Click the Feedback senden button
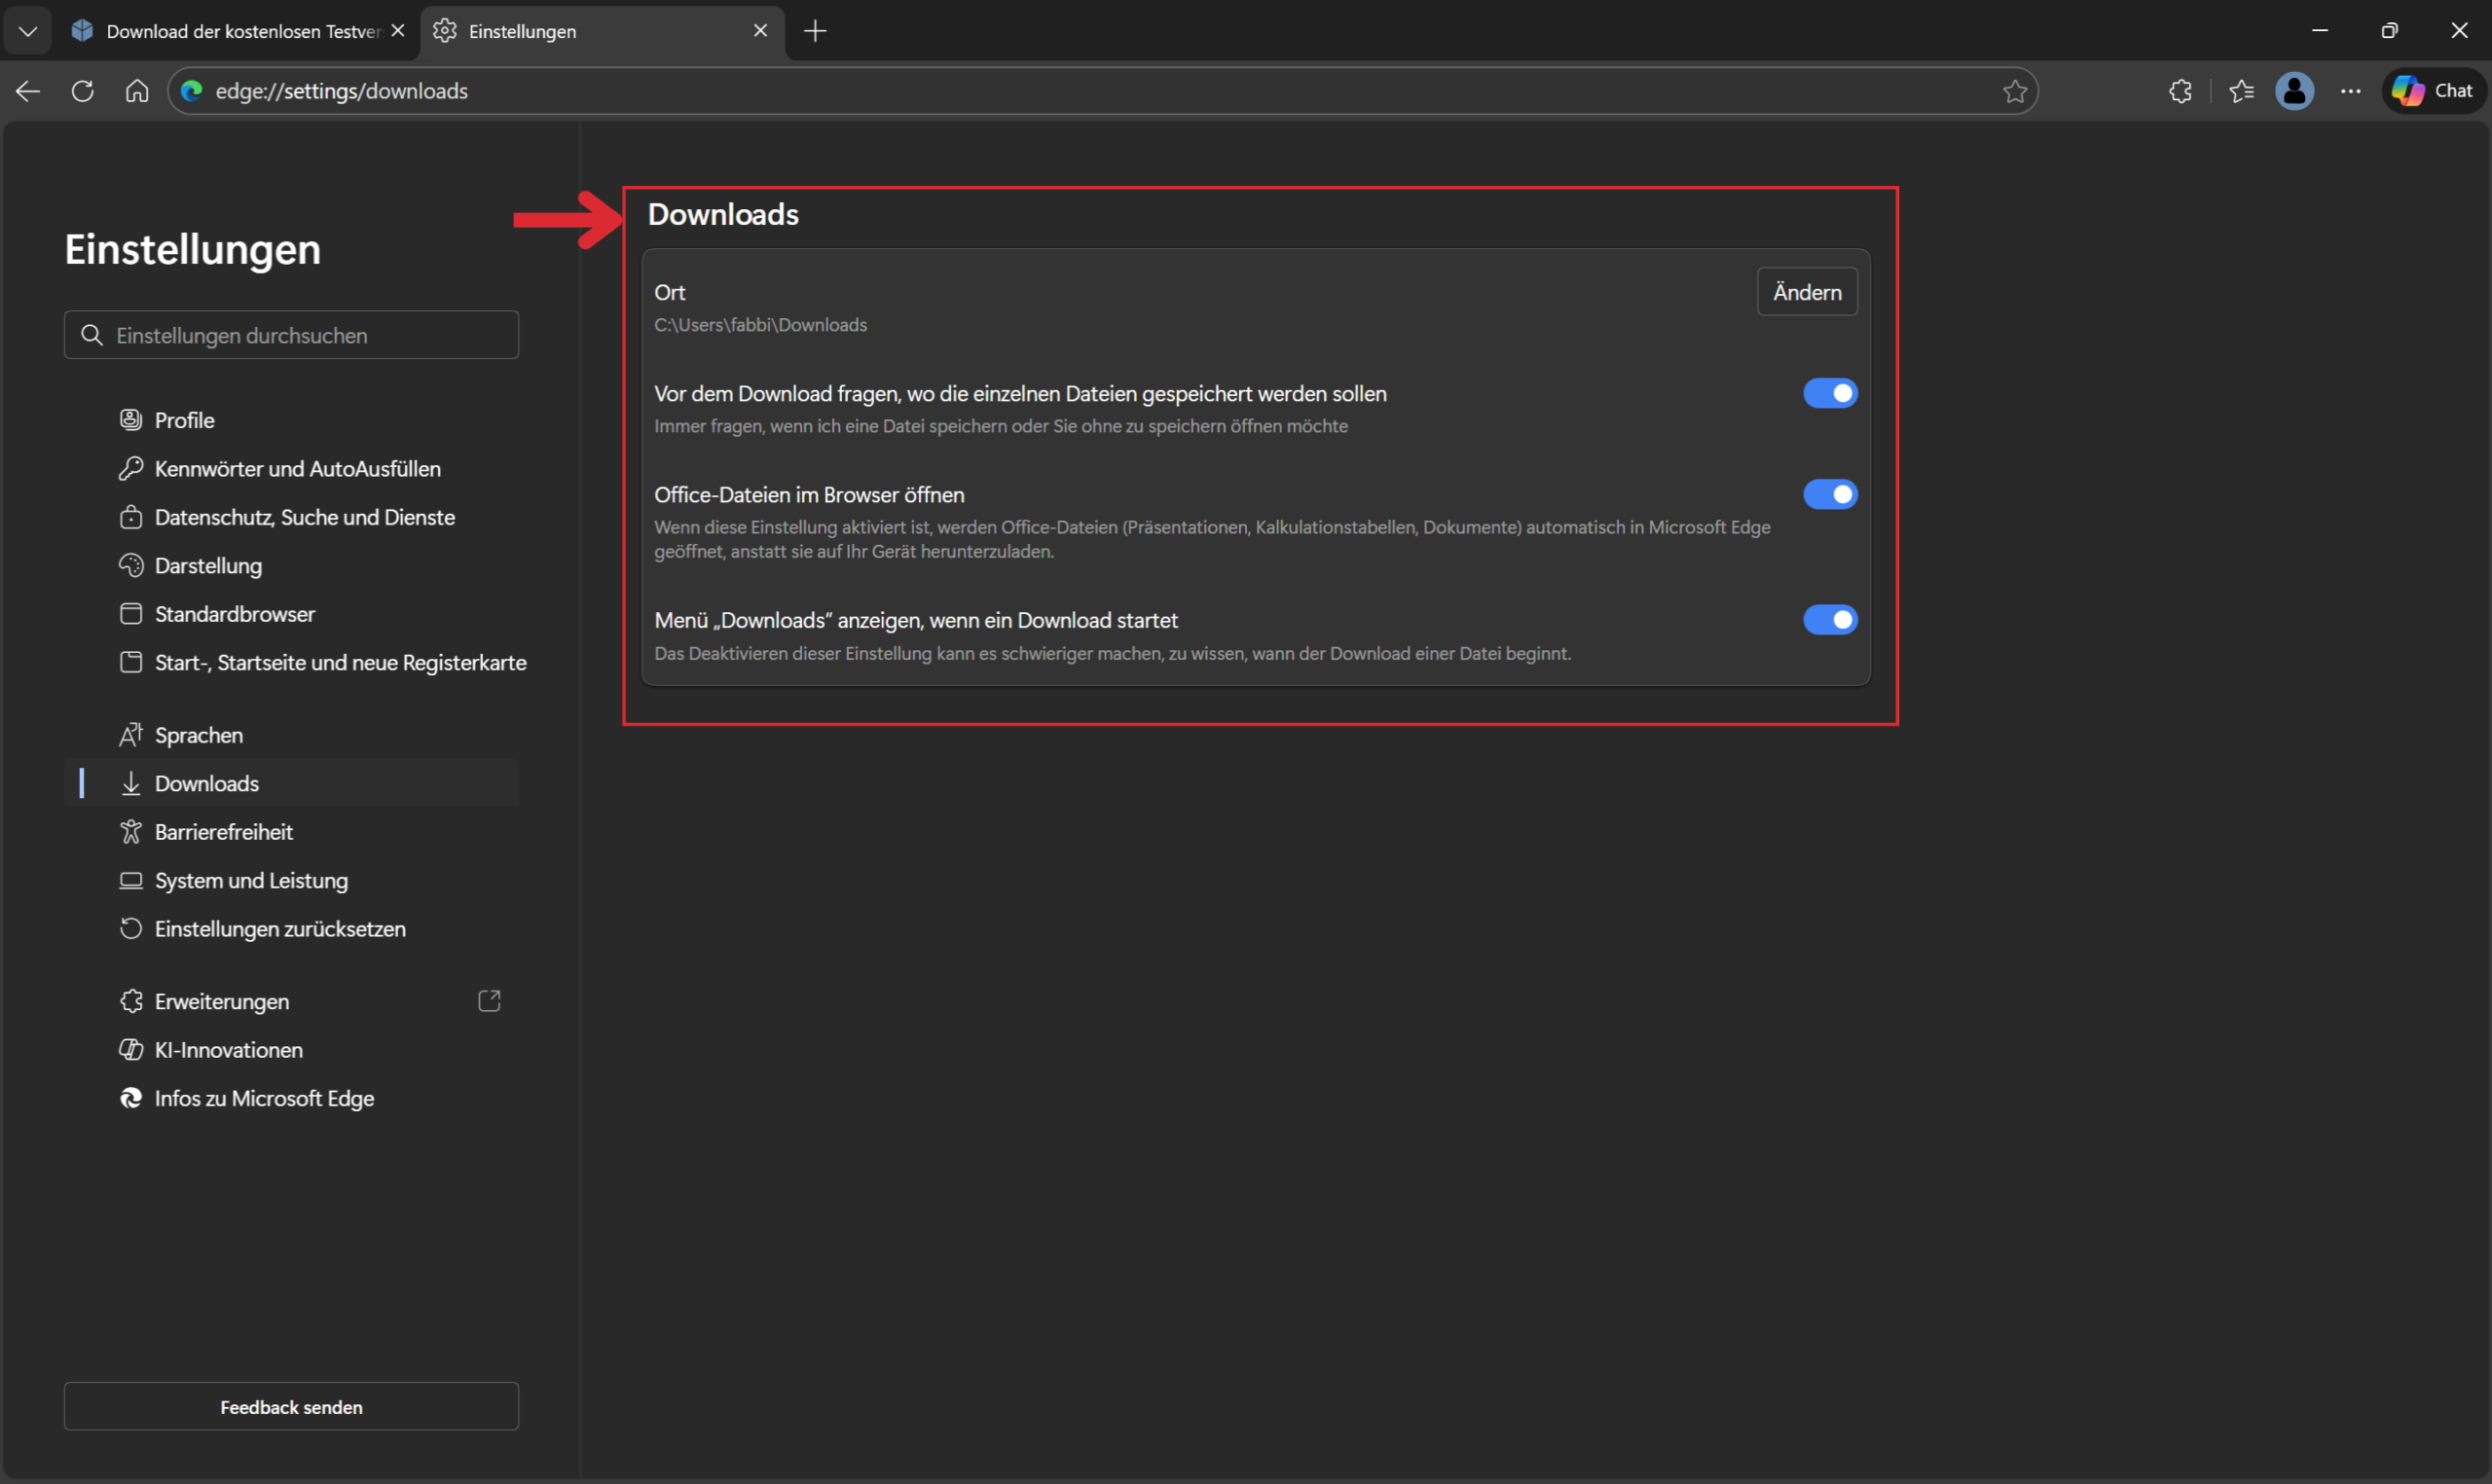The height and width of the screenshot is (1484, 2492). [x=291, y=1406]
